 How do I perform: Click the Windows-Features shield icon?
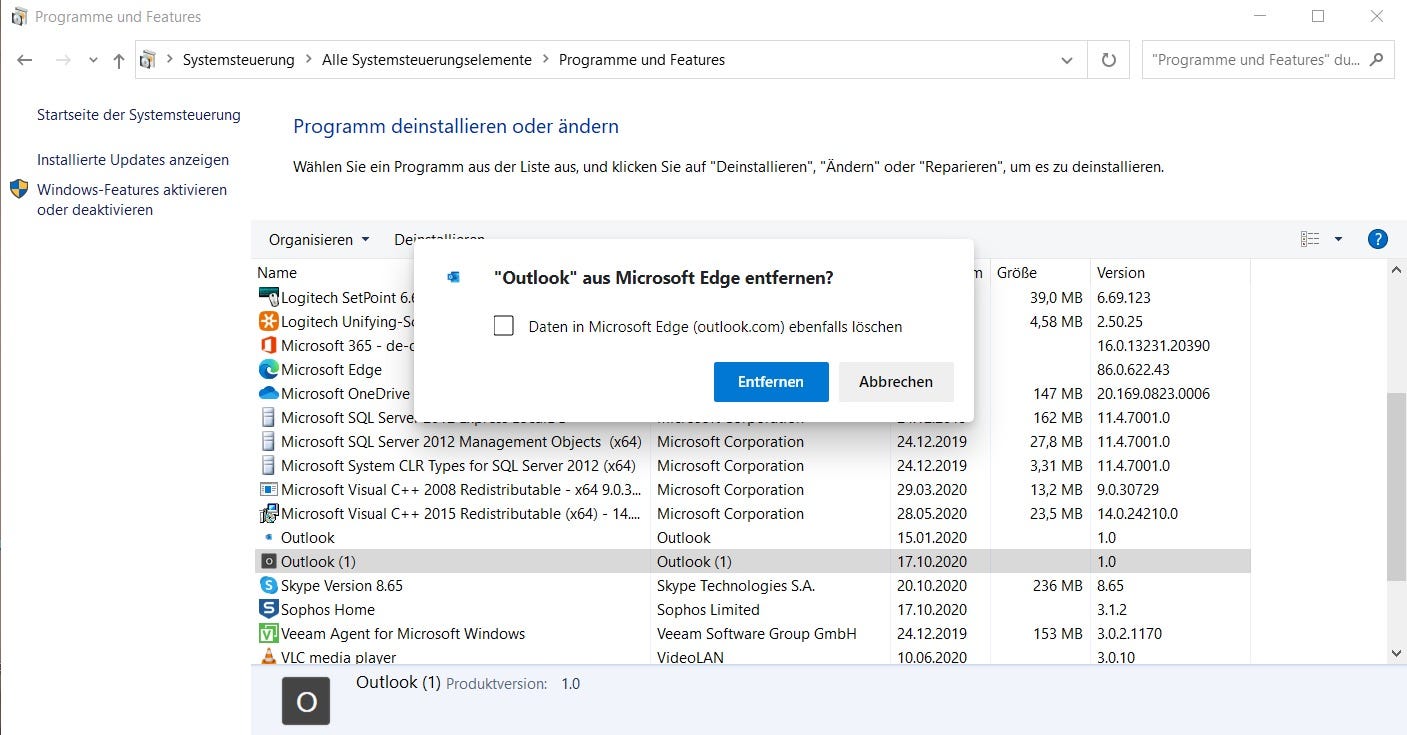[19, 189]
